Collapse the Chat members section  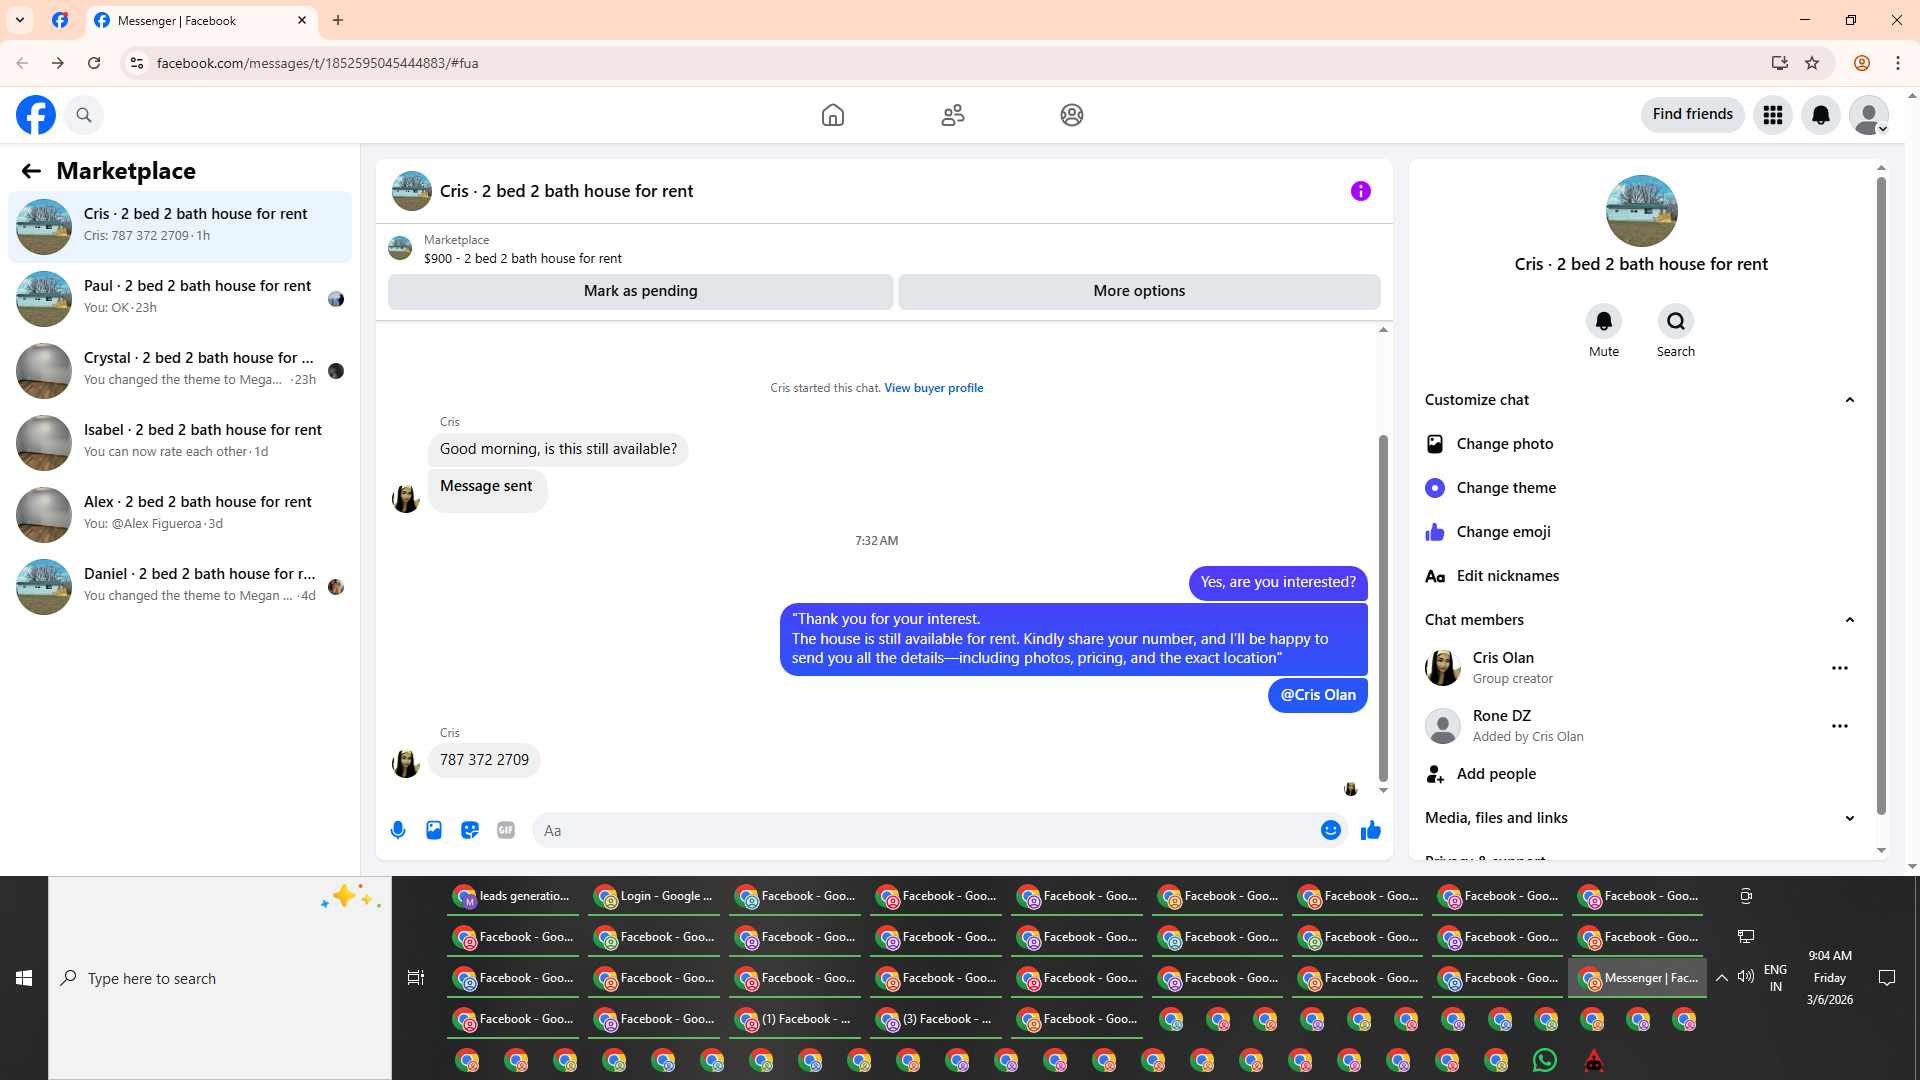[x=1849, y=620]
